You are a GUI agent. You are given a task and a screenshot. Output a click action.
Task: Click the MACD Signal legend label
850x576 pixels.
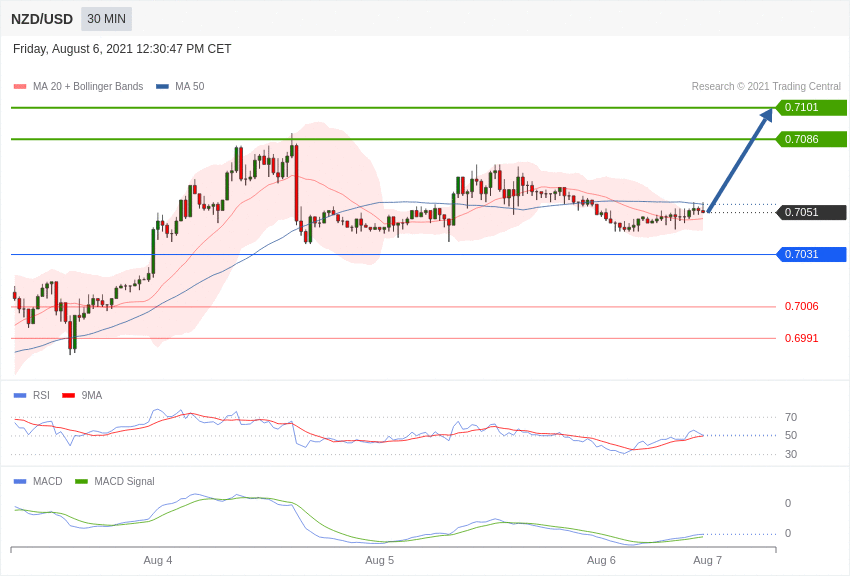coord(124,481)
